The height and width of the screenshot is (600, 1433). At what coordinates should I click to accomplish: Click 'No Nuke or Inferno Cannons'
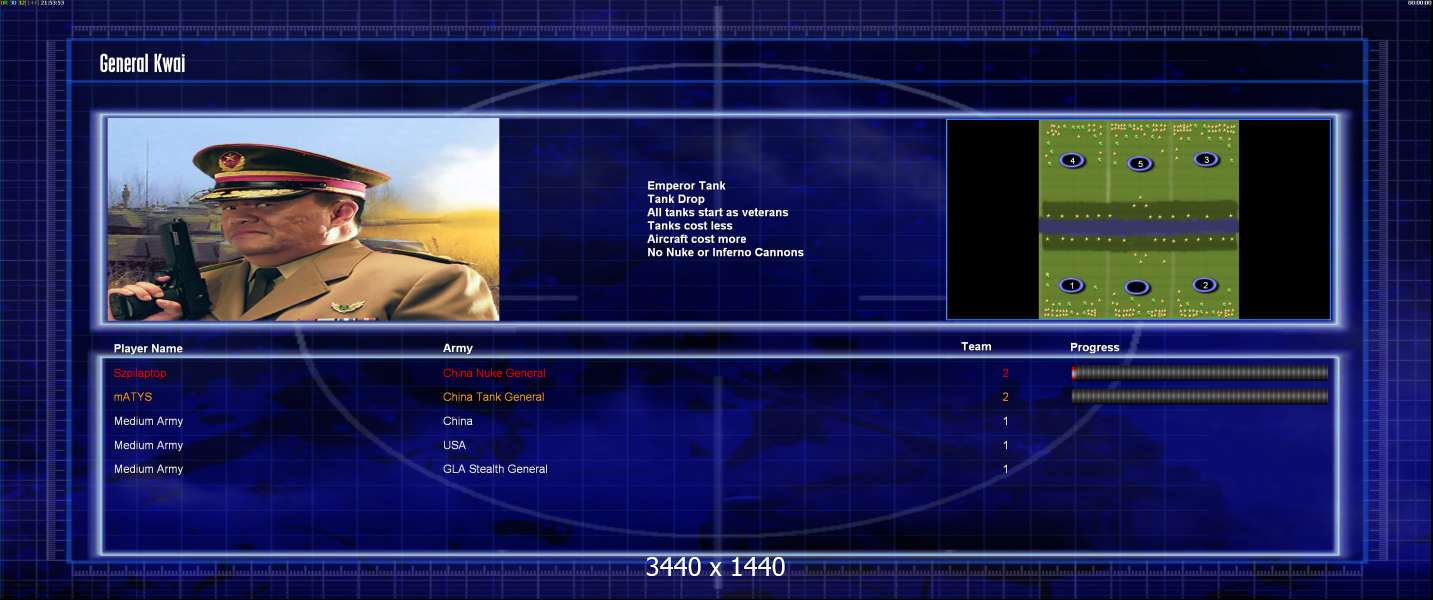coord(725,252)
